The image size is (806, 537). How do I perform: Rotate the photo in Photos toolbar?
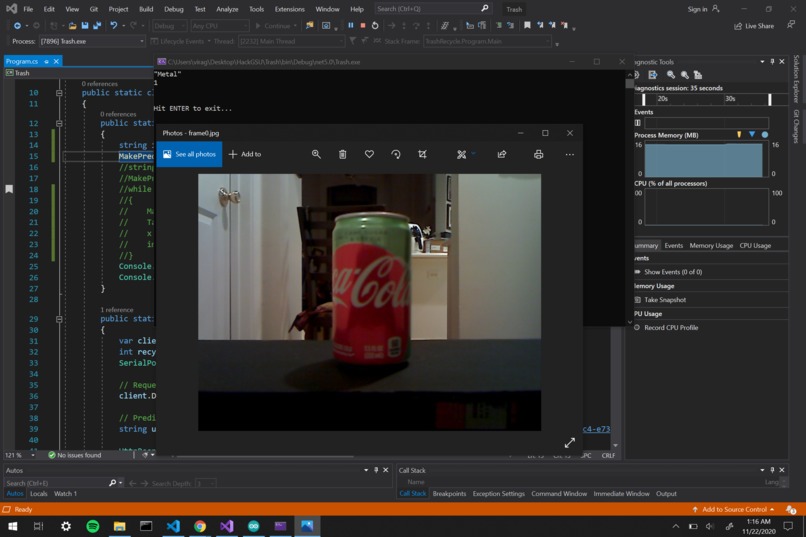(396, 154)
